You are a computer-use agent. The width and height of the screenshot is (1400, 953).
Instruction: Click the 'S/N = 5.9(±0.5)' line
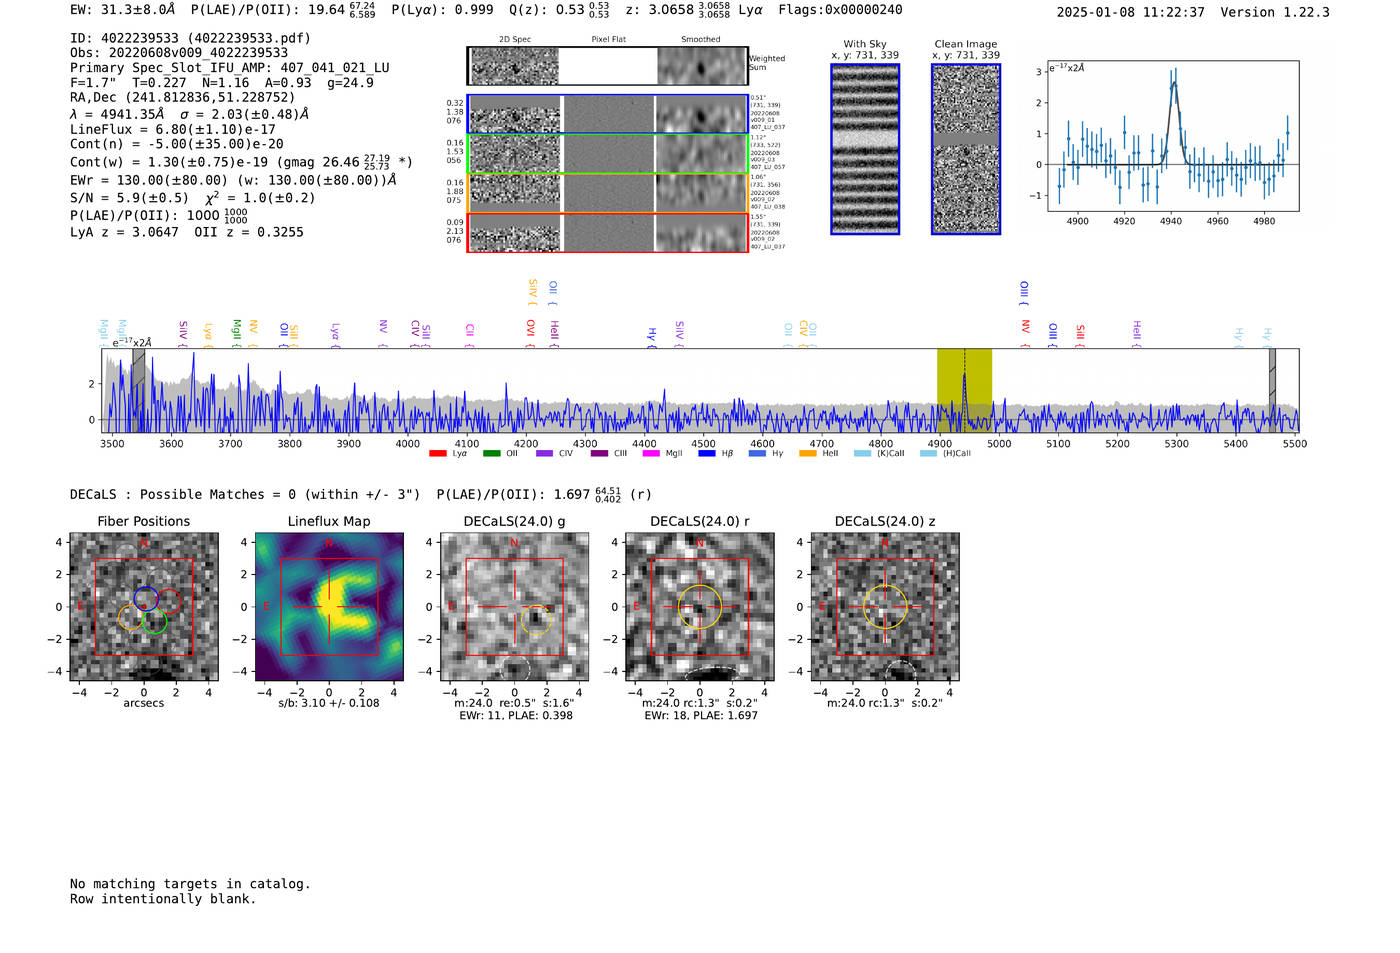point(193,198)
